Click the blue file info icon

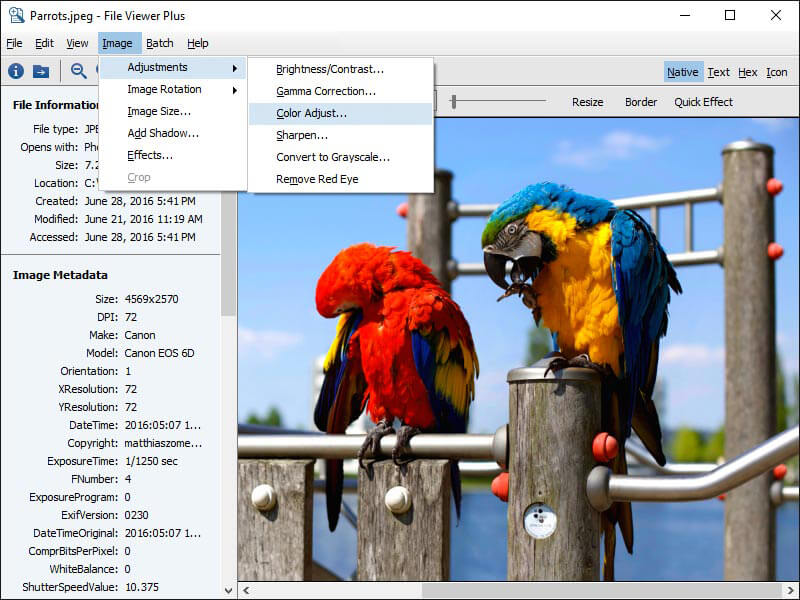16,71
